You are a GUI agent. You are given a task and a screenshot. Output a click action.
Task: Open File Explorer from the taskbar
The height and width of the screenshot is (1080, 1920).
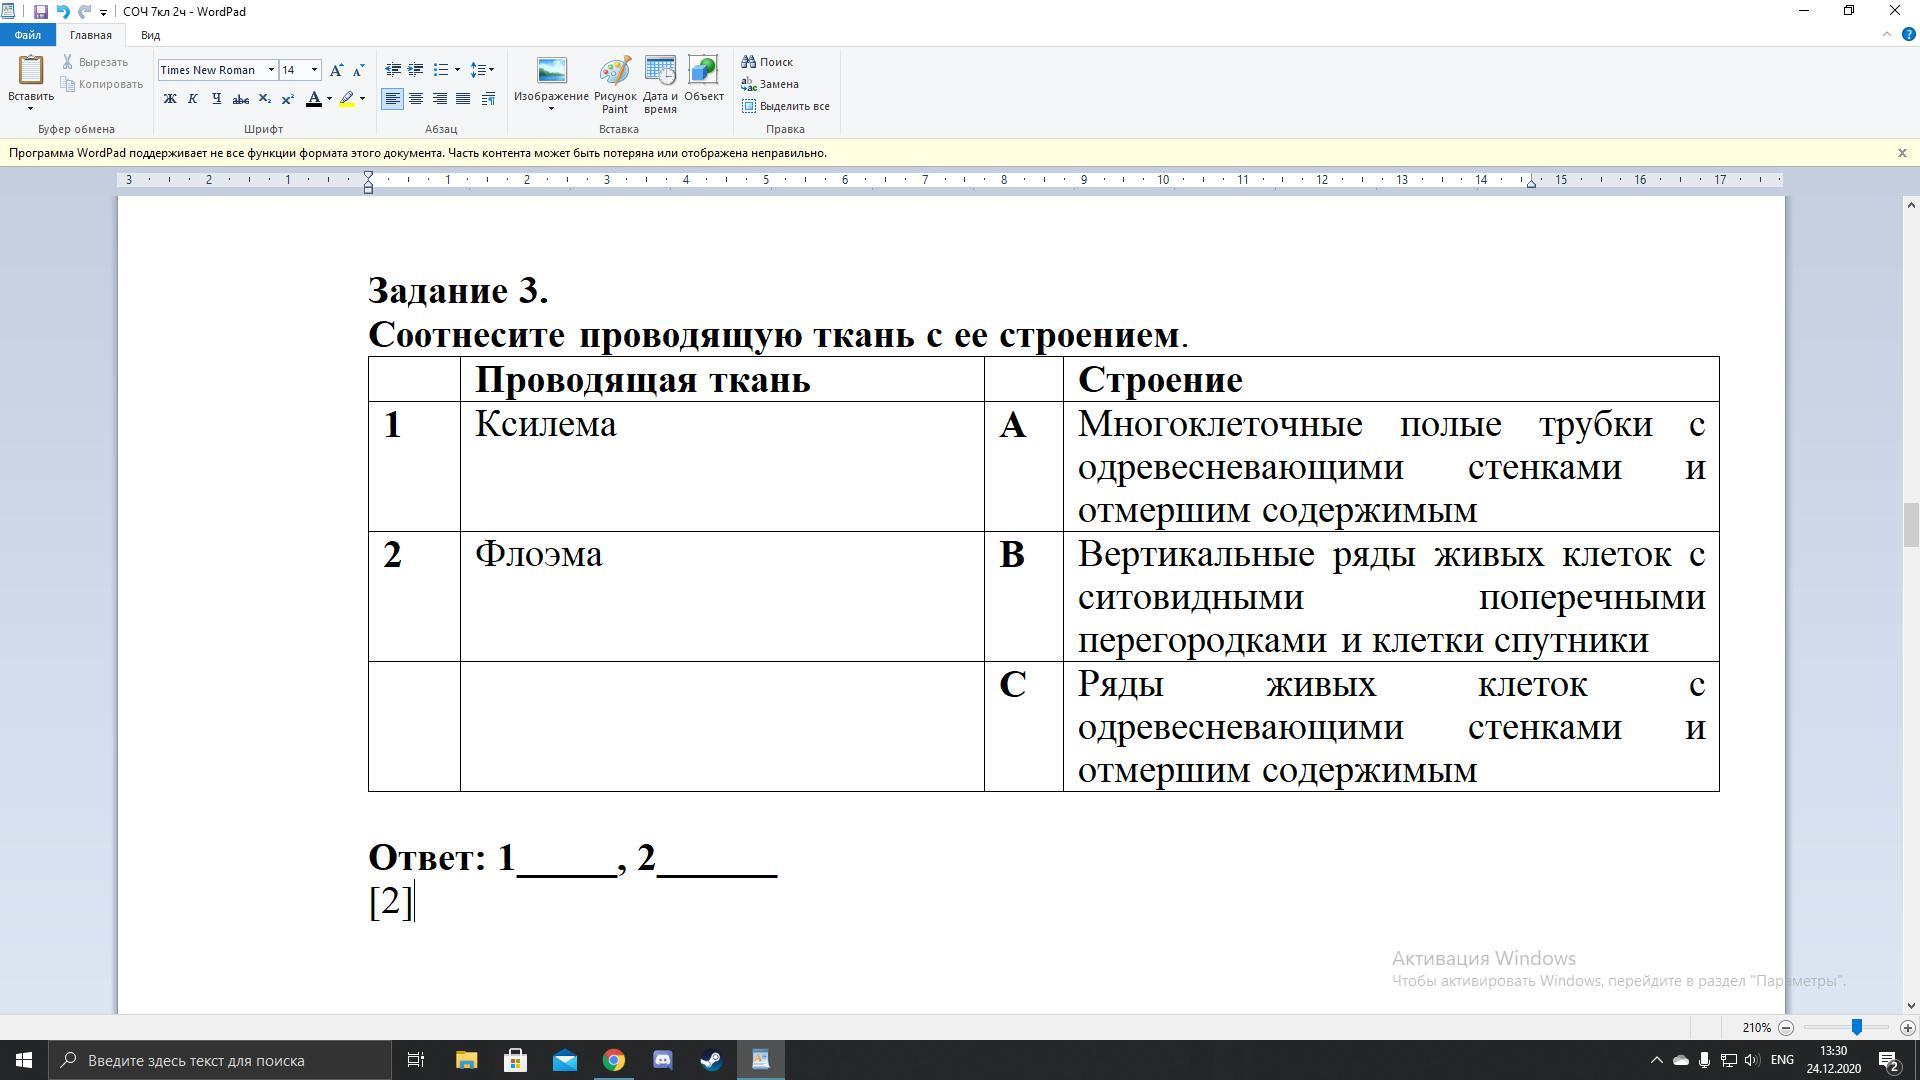tap(466, 1060)
